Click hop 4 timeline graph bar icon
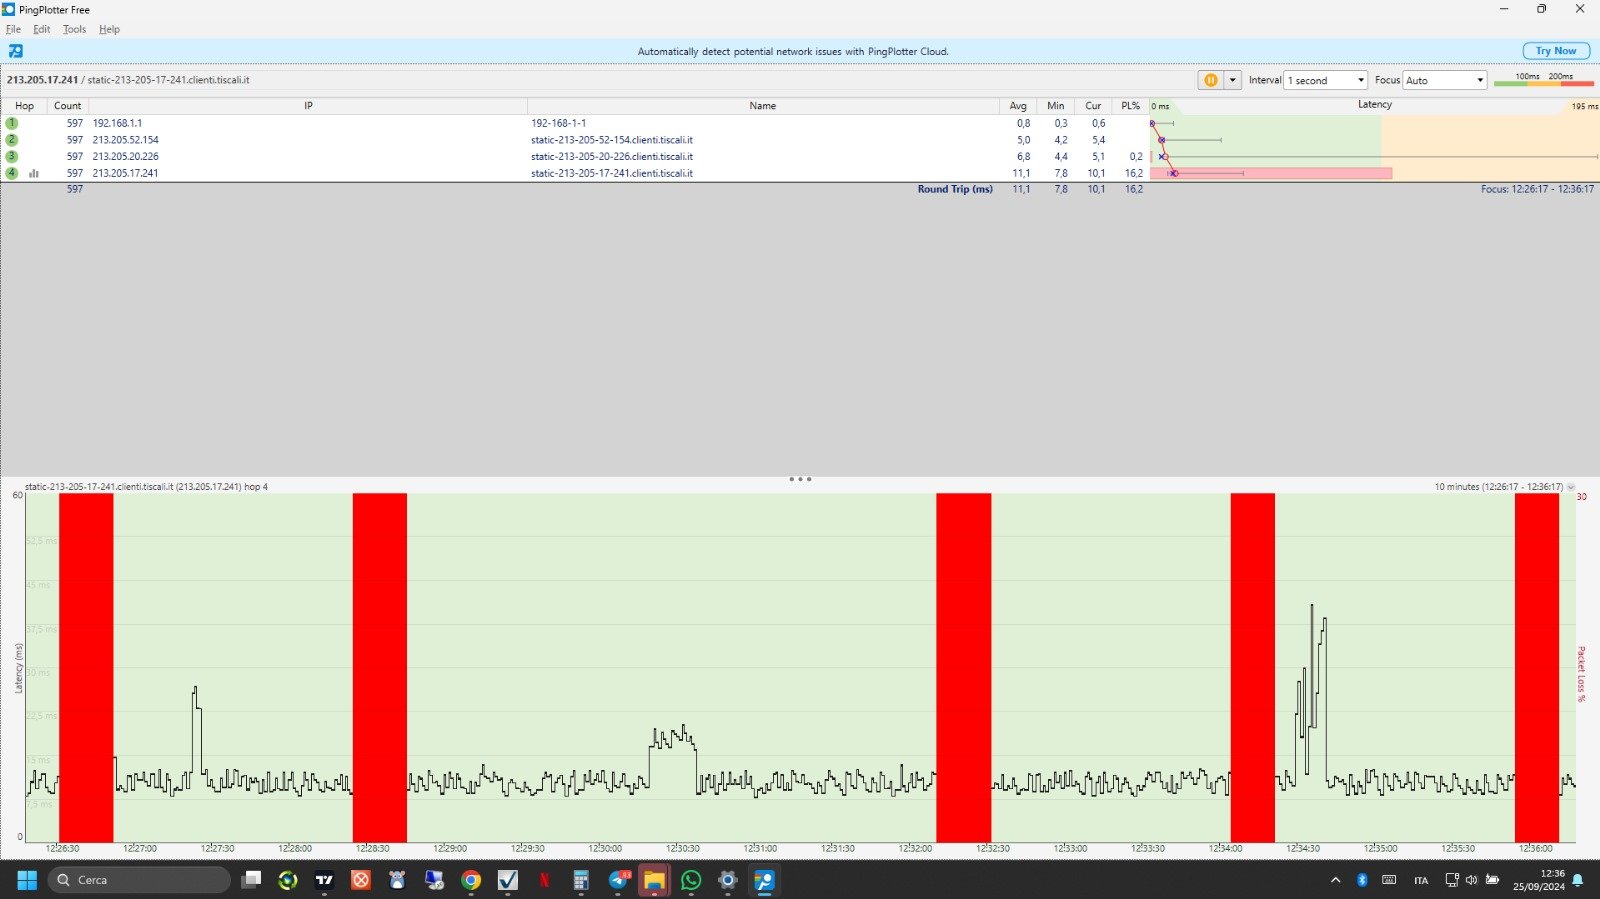This screenshot has width=1600, height=899. tap(34, 173)
